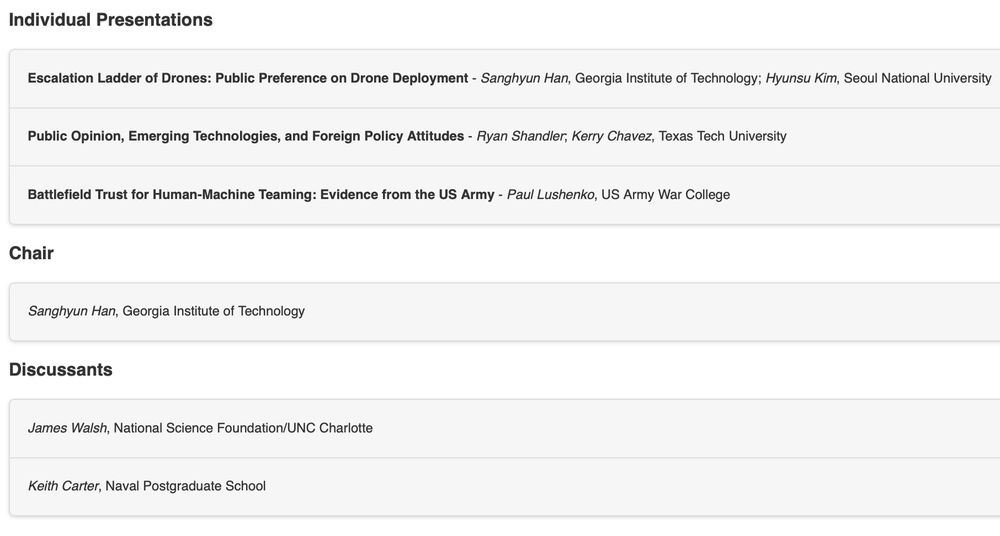The height and width of the screenshot is (536, 1000).
Task: Click Georgia Institute of Technology under Chair
Action: point(214,311)
